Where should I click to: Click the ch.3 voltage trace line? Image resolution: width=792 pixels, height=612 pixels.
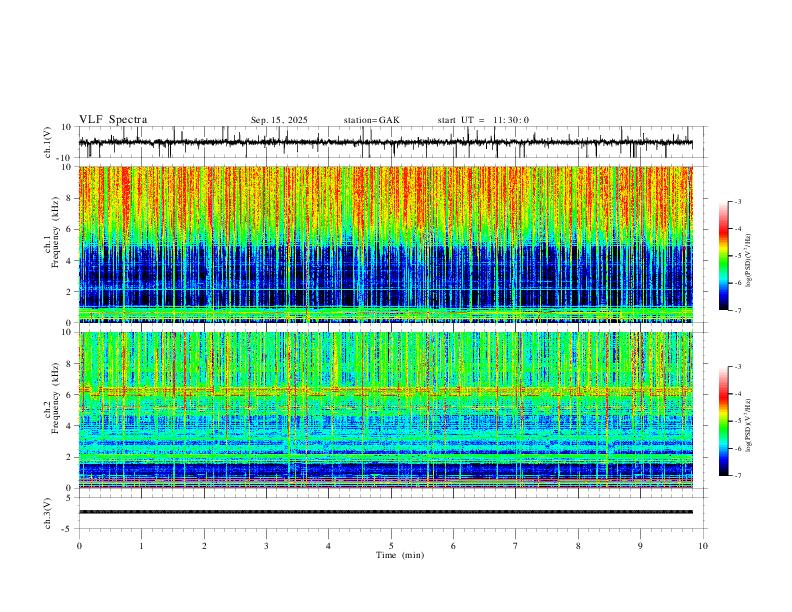click(385, 512)
